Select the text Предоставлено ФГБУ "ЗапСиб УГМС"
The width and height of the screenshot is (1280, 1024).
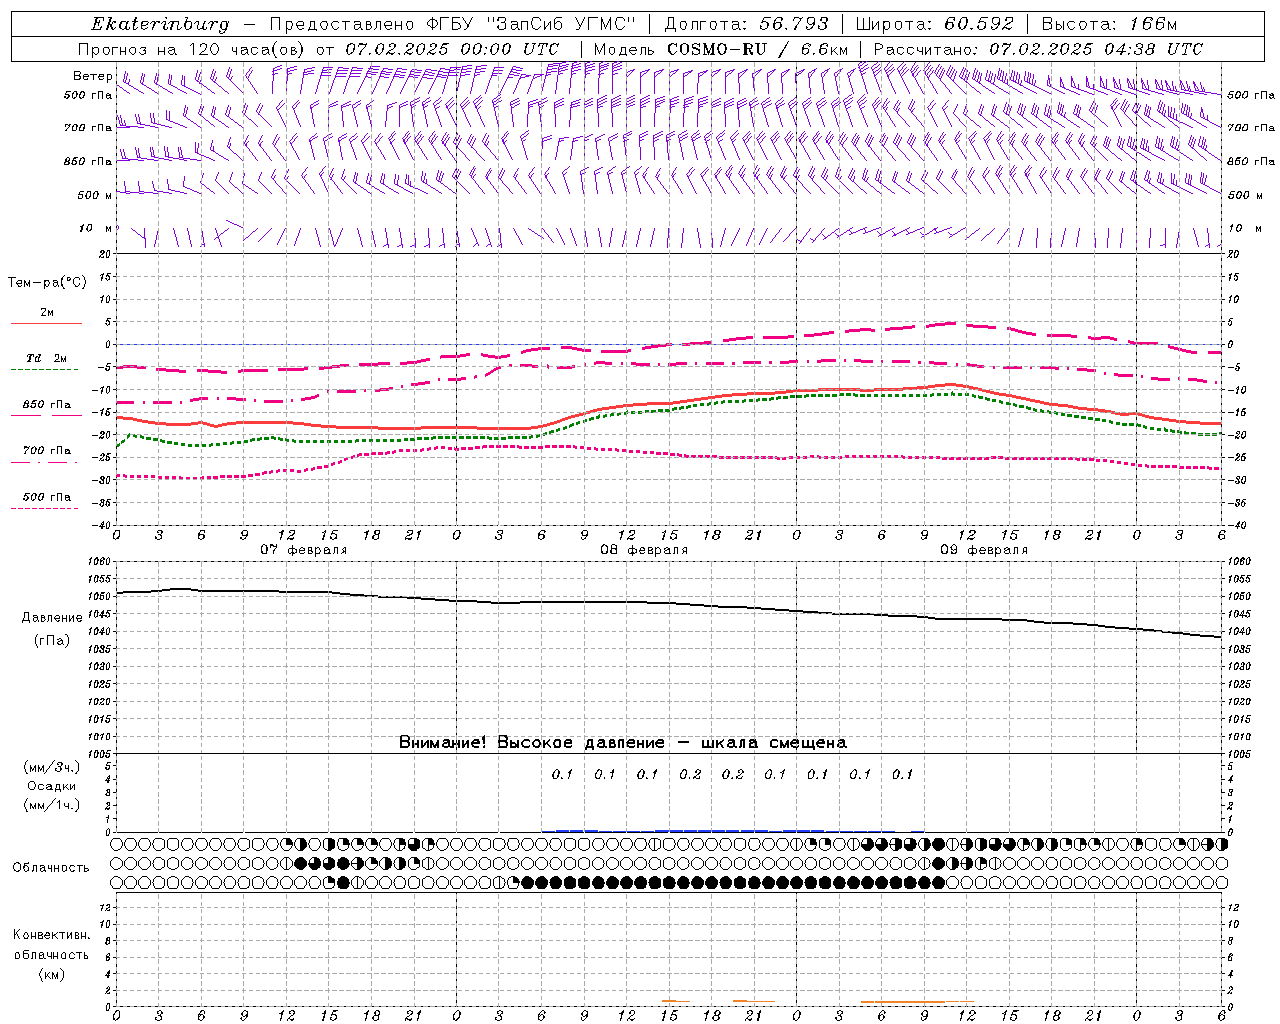(x=453, y=24)
